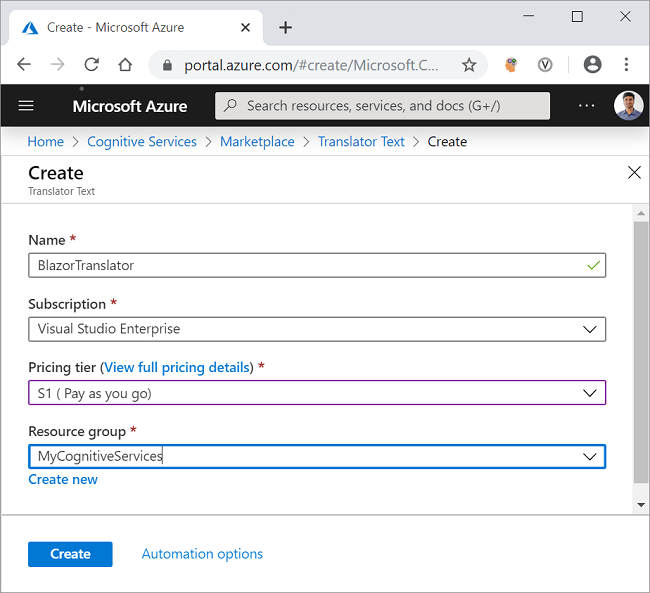
Task: Select the Create - Microsoft Azure tab
Action: [136, 27]
